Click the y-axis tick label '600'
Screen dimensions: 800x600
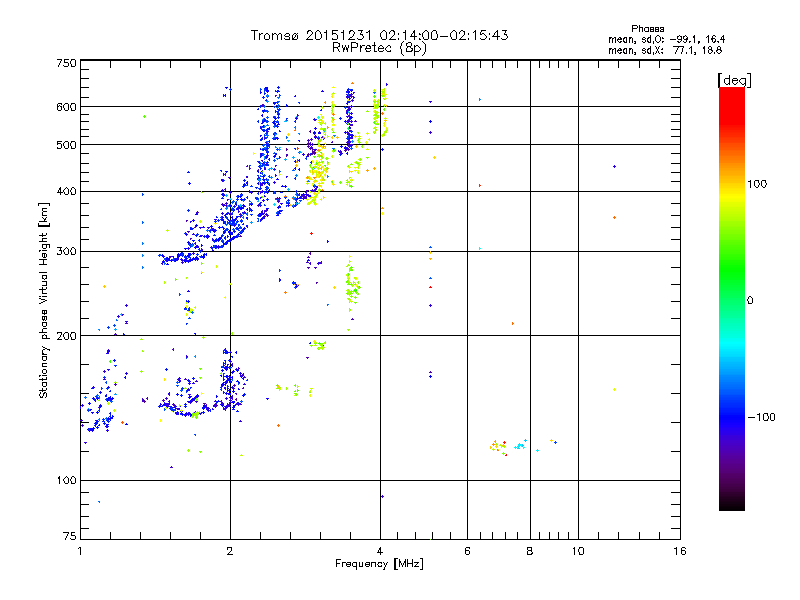(67, 107)
